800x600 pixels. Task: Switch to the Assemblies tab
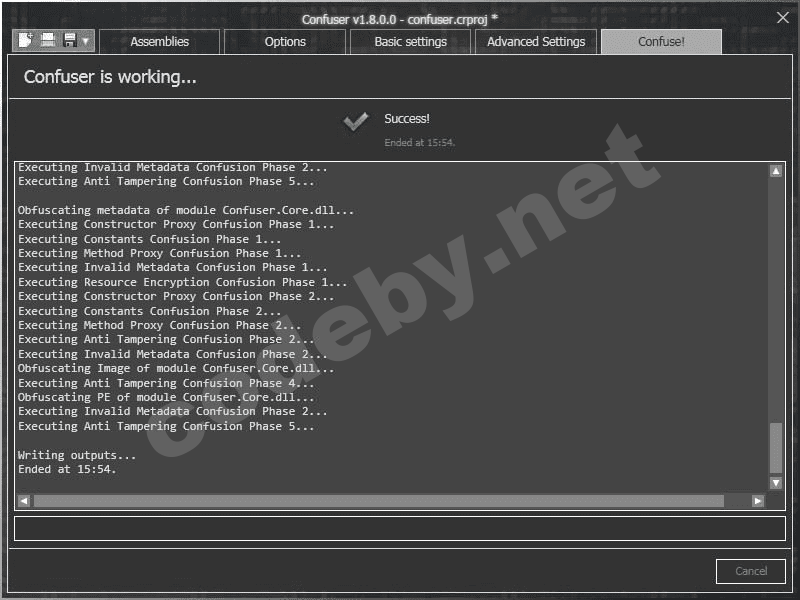pyautogui.click(x=159, y=42)
